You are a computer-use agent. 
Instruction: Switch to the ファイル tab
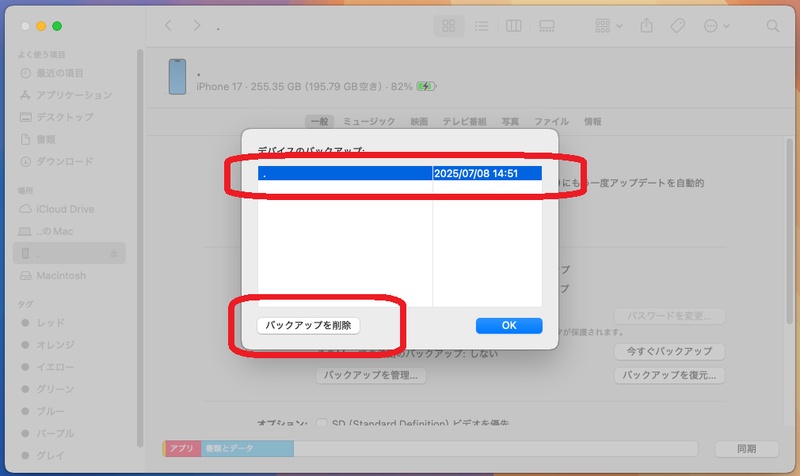(x=551, y=121)
